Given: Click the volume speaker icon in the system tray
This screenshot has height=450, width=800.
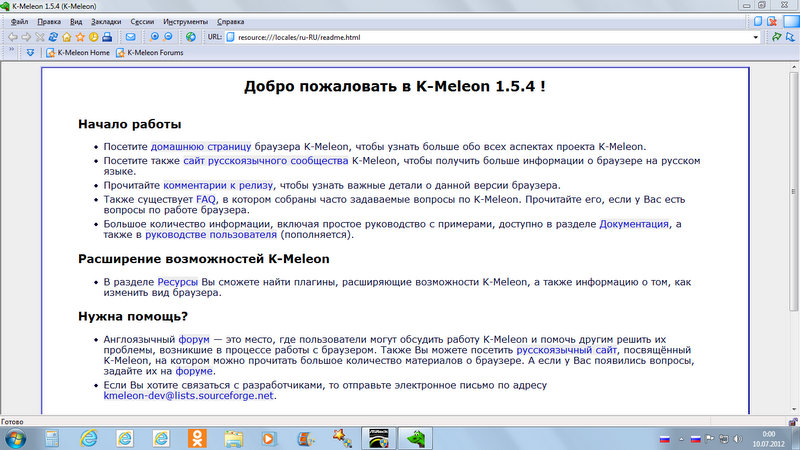Looking at the screenshot, I should pyautogui.click(x=737, y=439).
